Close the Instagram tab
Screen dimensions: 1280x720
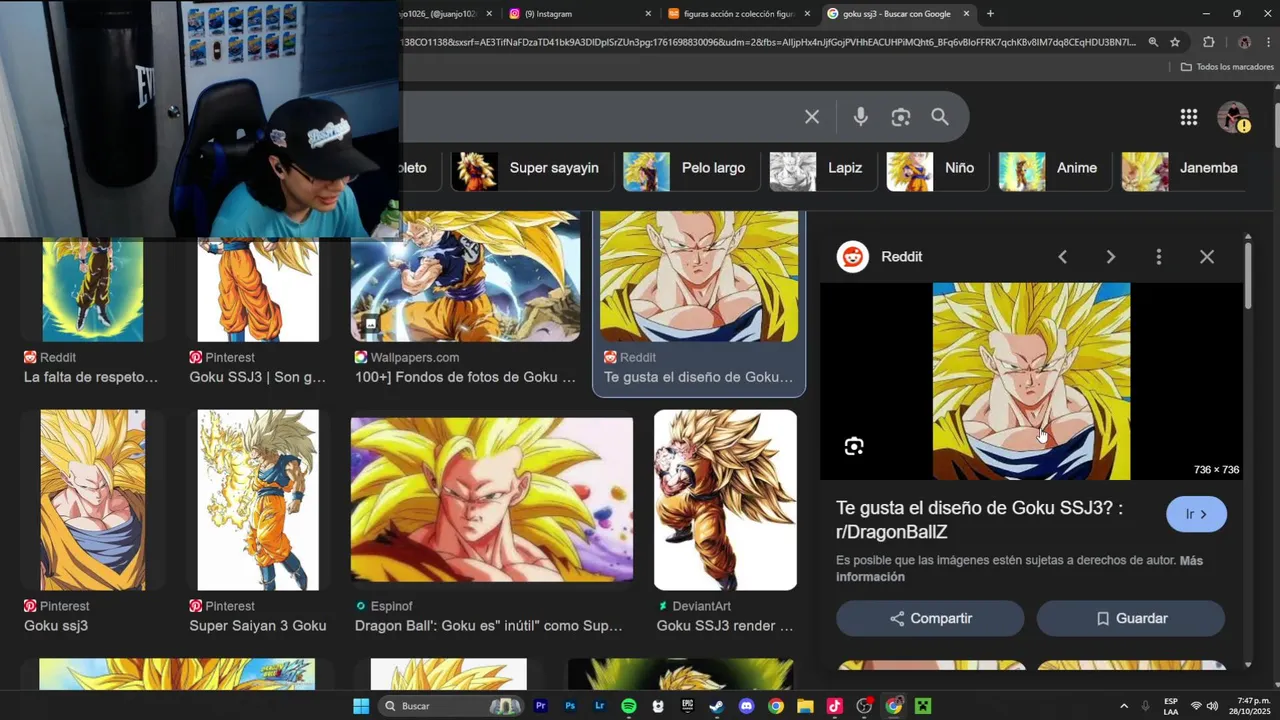tap(648, 14)
